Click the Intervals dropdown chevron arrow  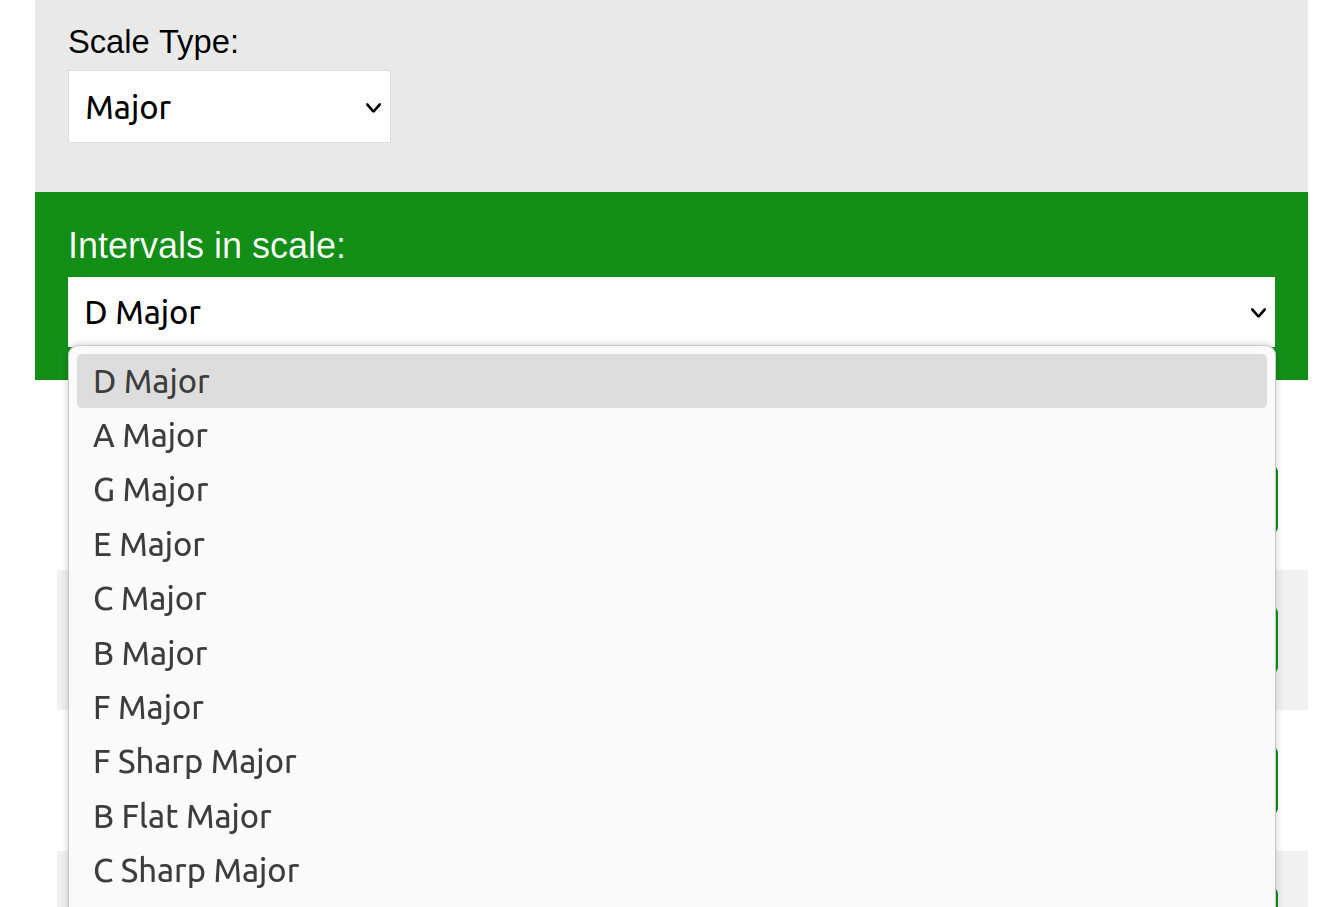[1258, 313]
